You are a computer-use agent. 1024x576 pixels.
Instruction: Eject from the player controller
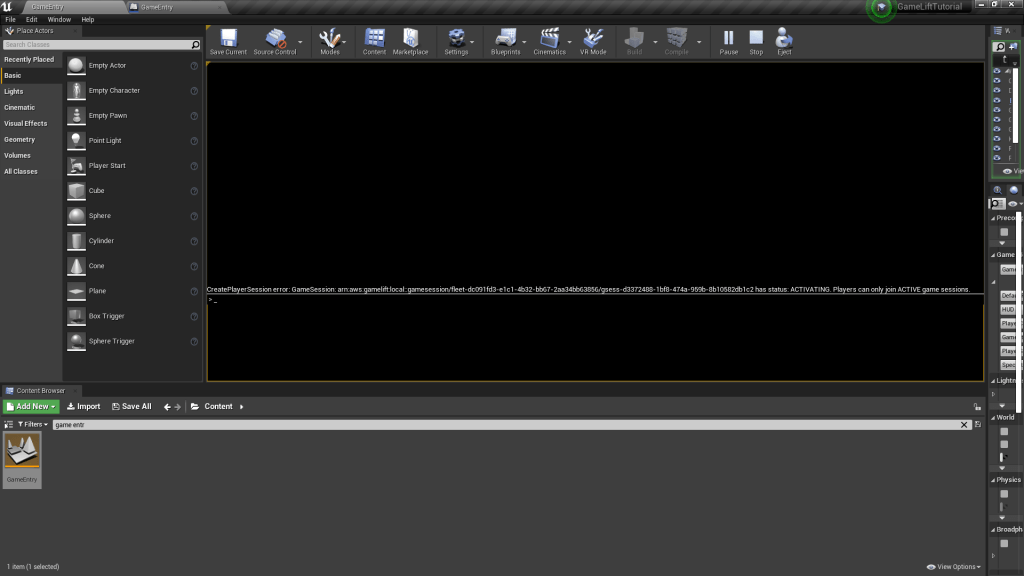[784, 40]
